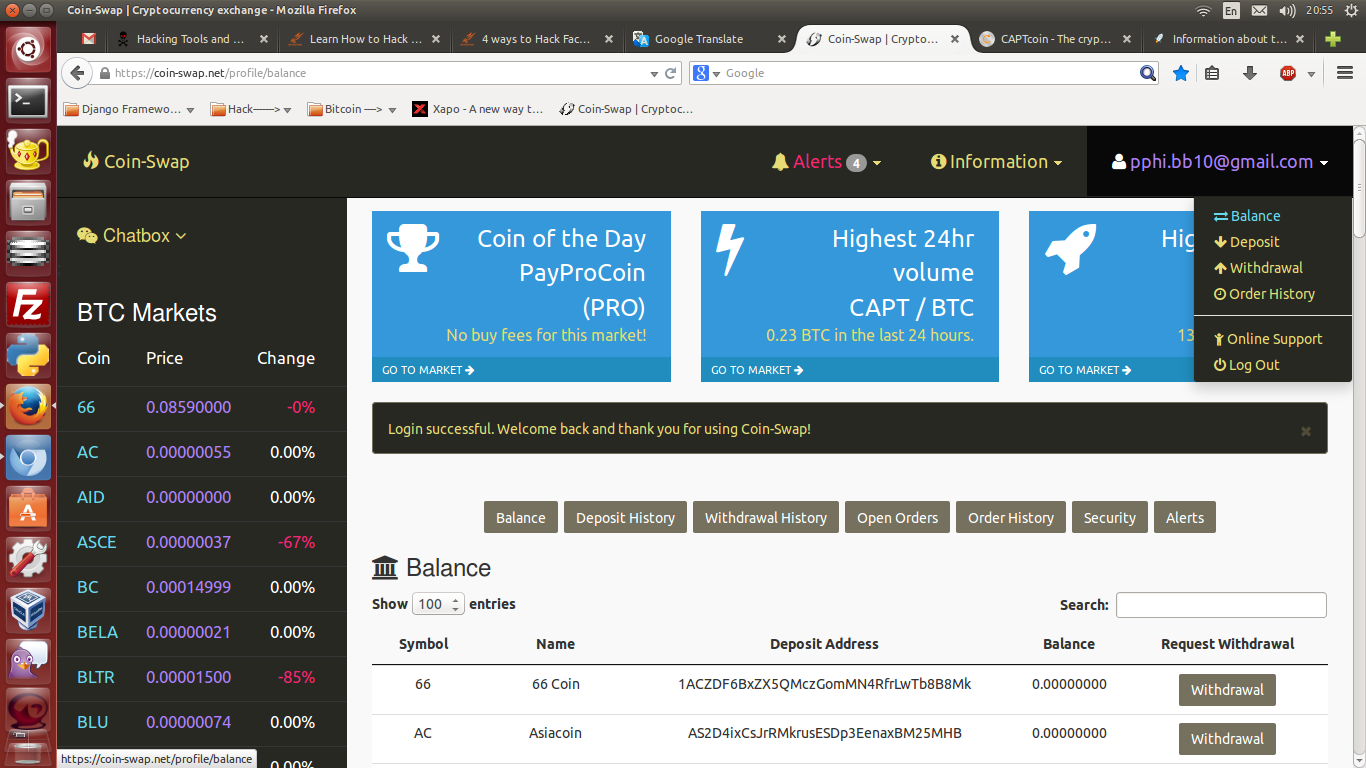Choose Online Support from the account menu
The image size is (1366, 768).
coord(1267,339)
